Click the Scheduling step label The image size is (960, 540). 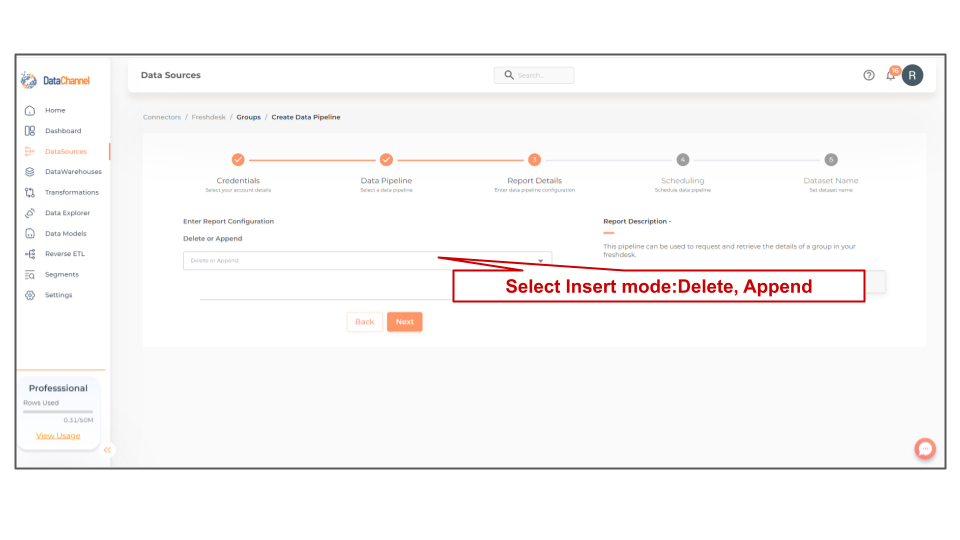point(683,181)
